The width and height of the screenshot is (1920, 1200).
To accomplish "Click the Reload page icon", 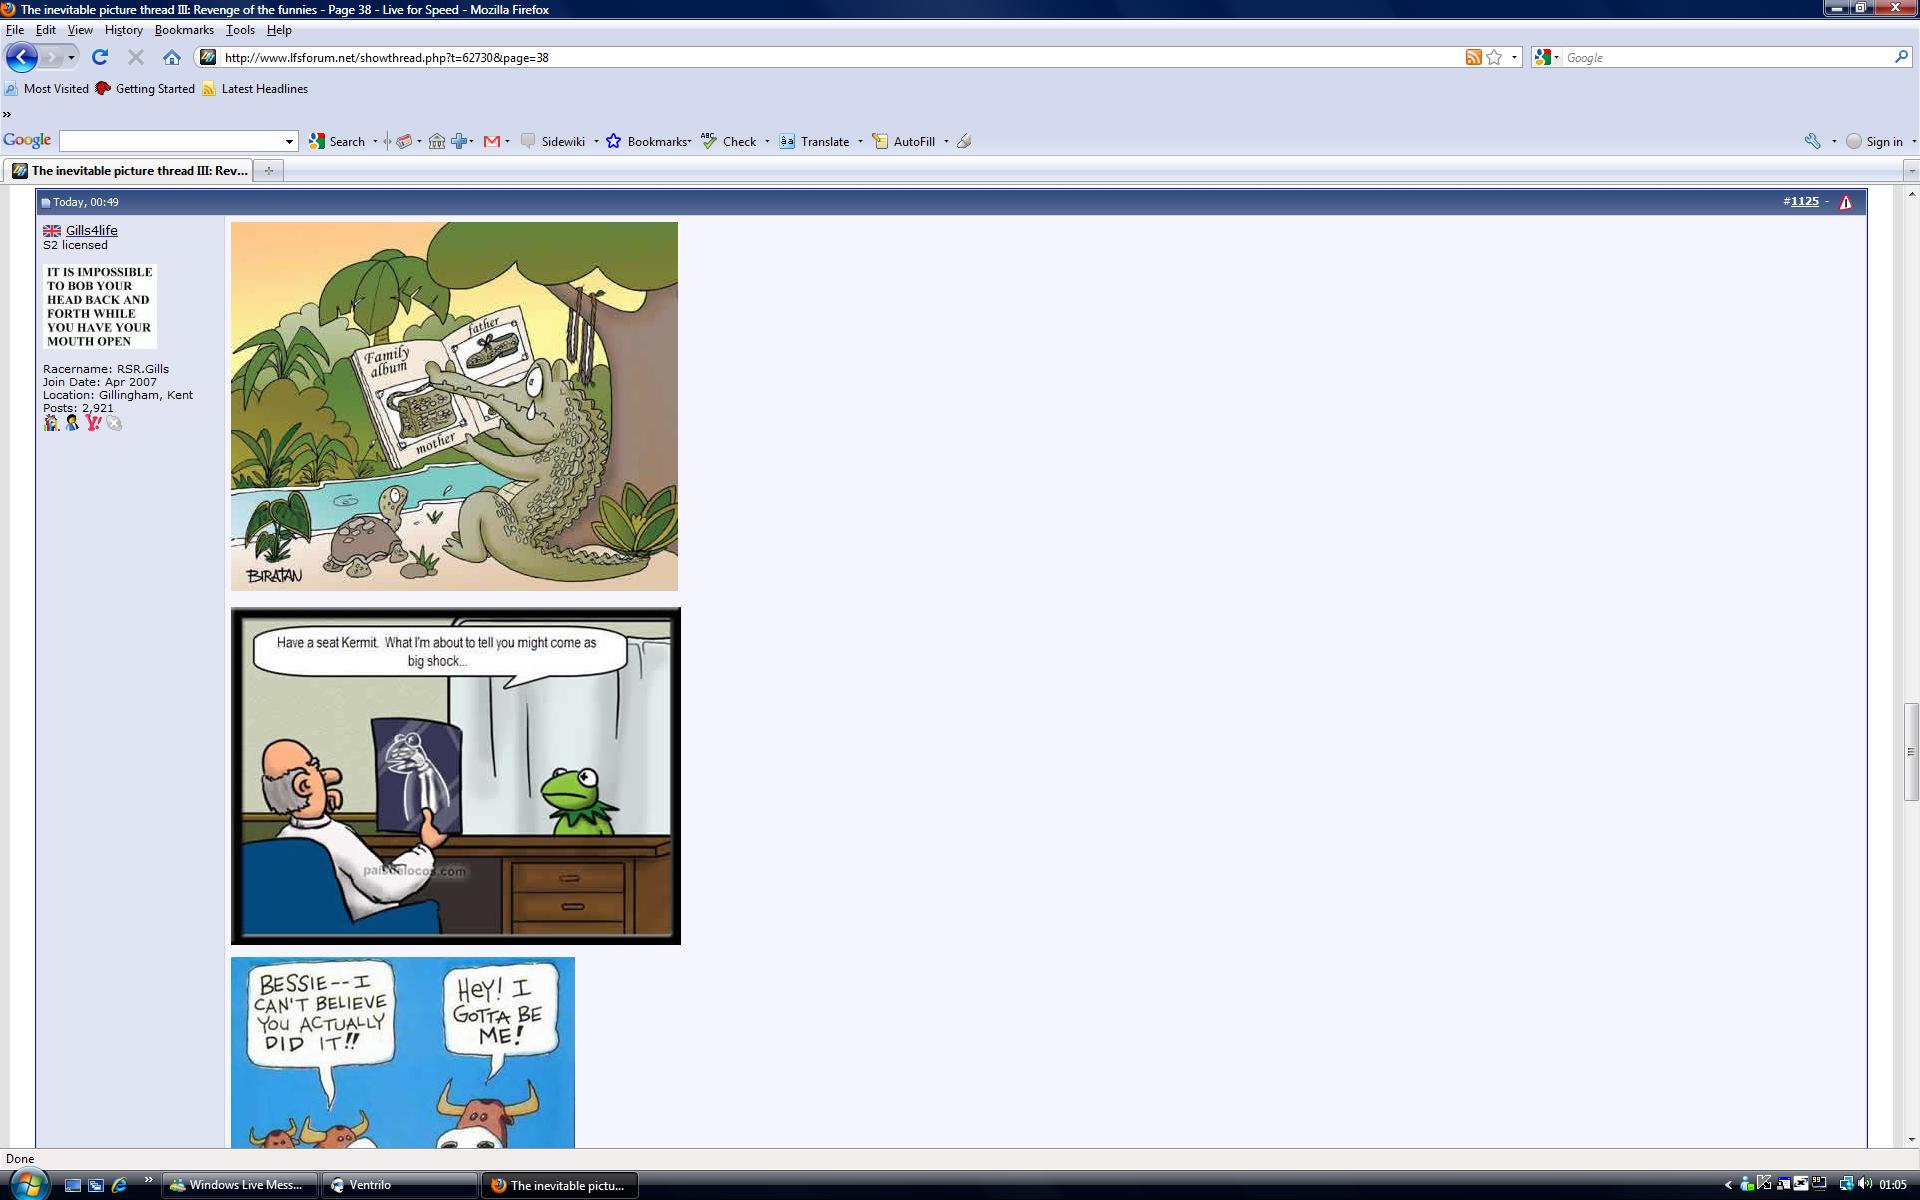I will point(100,57).
